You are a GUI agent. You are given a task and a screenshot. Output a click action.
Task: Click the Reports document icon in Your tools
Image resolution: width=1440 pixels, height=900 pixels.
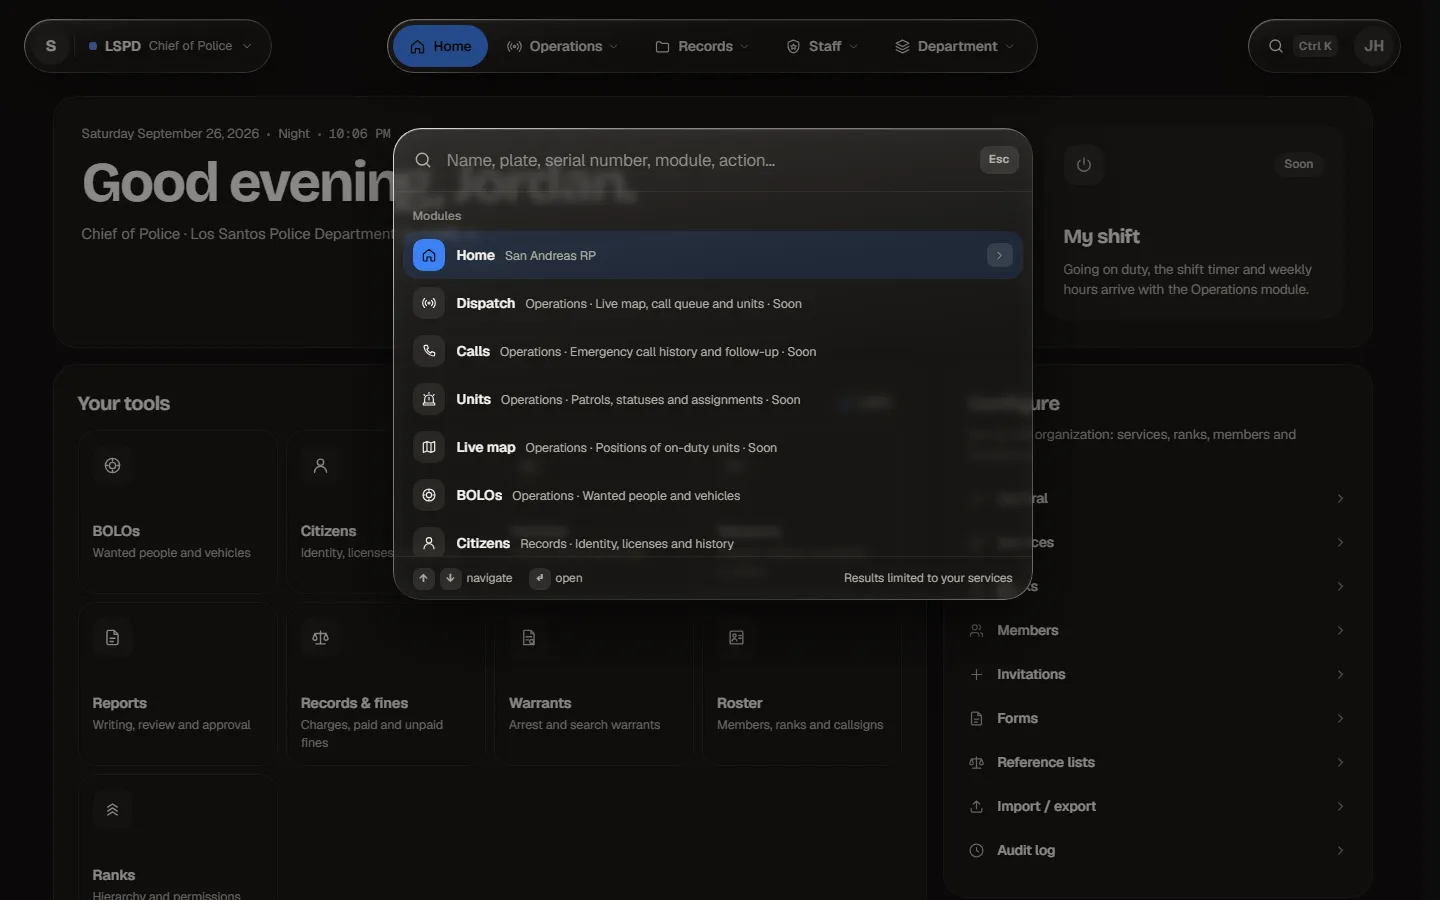click(113, 637)
